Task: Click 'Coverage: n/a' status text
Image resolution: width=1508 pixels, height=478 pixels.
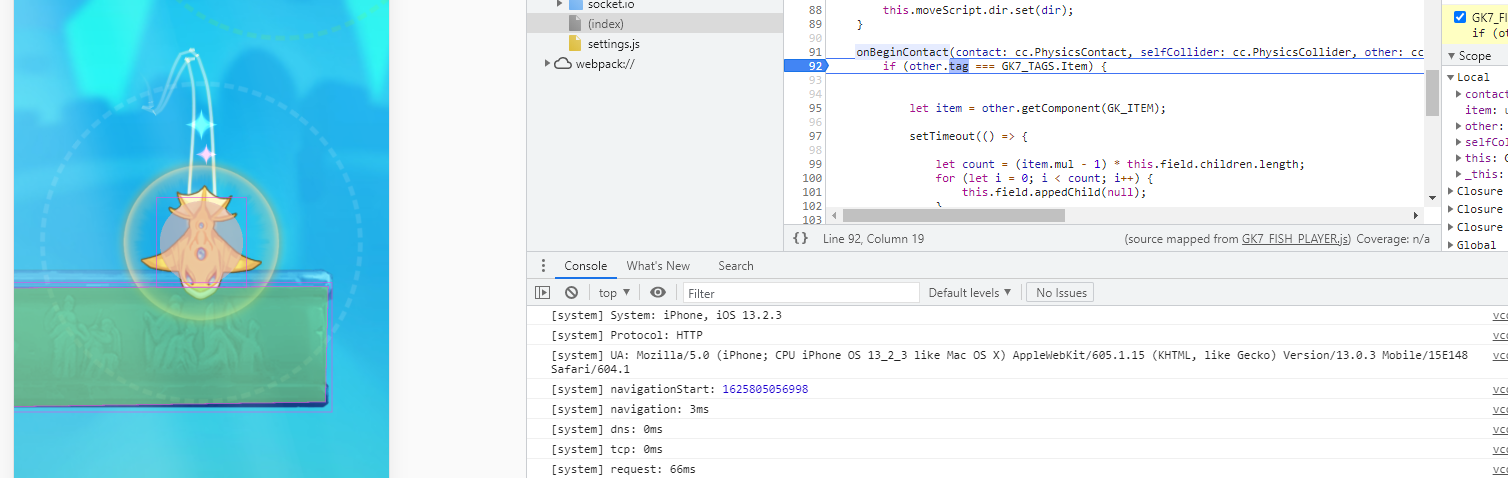Action: (x=1393, y=239)
